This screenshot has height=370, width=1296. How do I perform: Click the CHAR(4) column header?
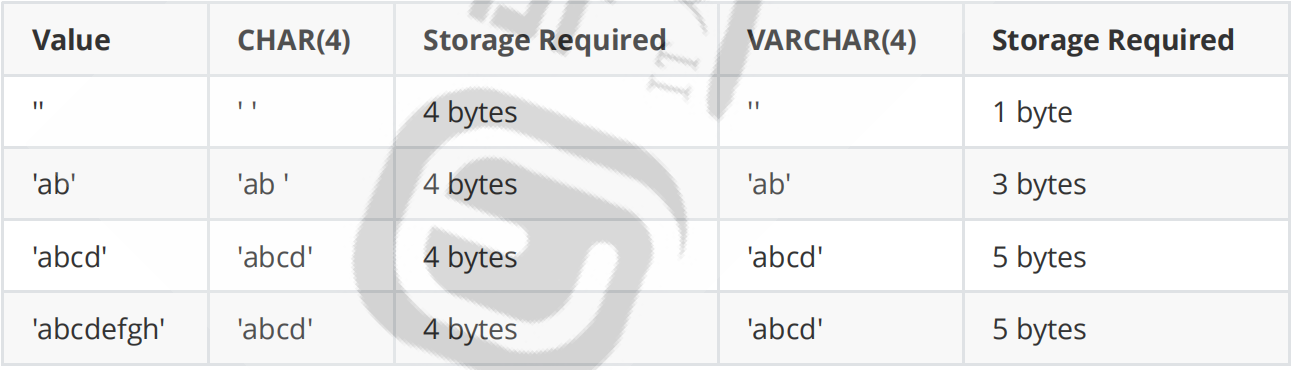(294, 41)
